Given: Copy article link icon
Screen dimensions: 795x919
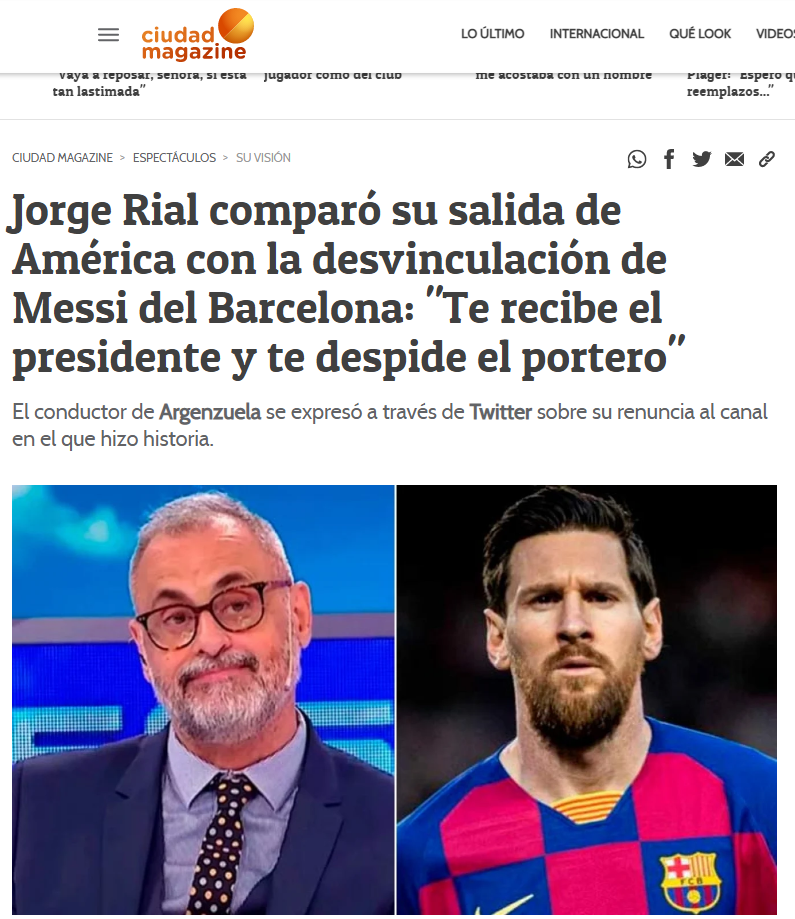Looking at the screenshot, I should click(x=767, y=159).
